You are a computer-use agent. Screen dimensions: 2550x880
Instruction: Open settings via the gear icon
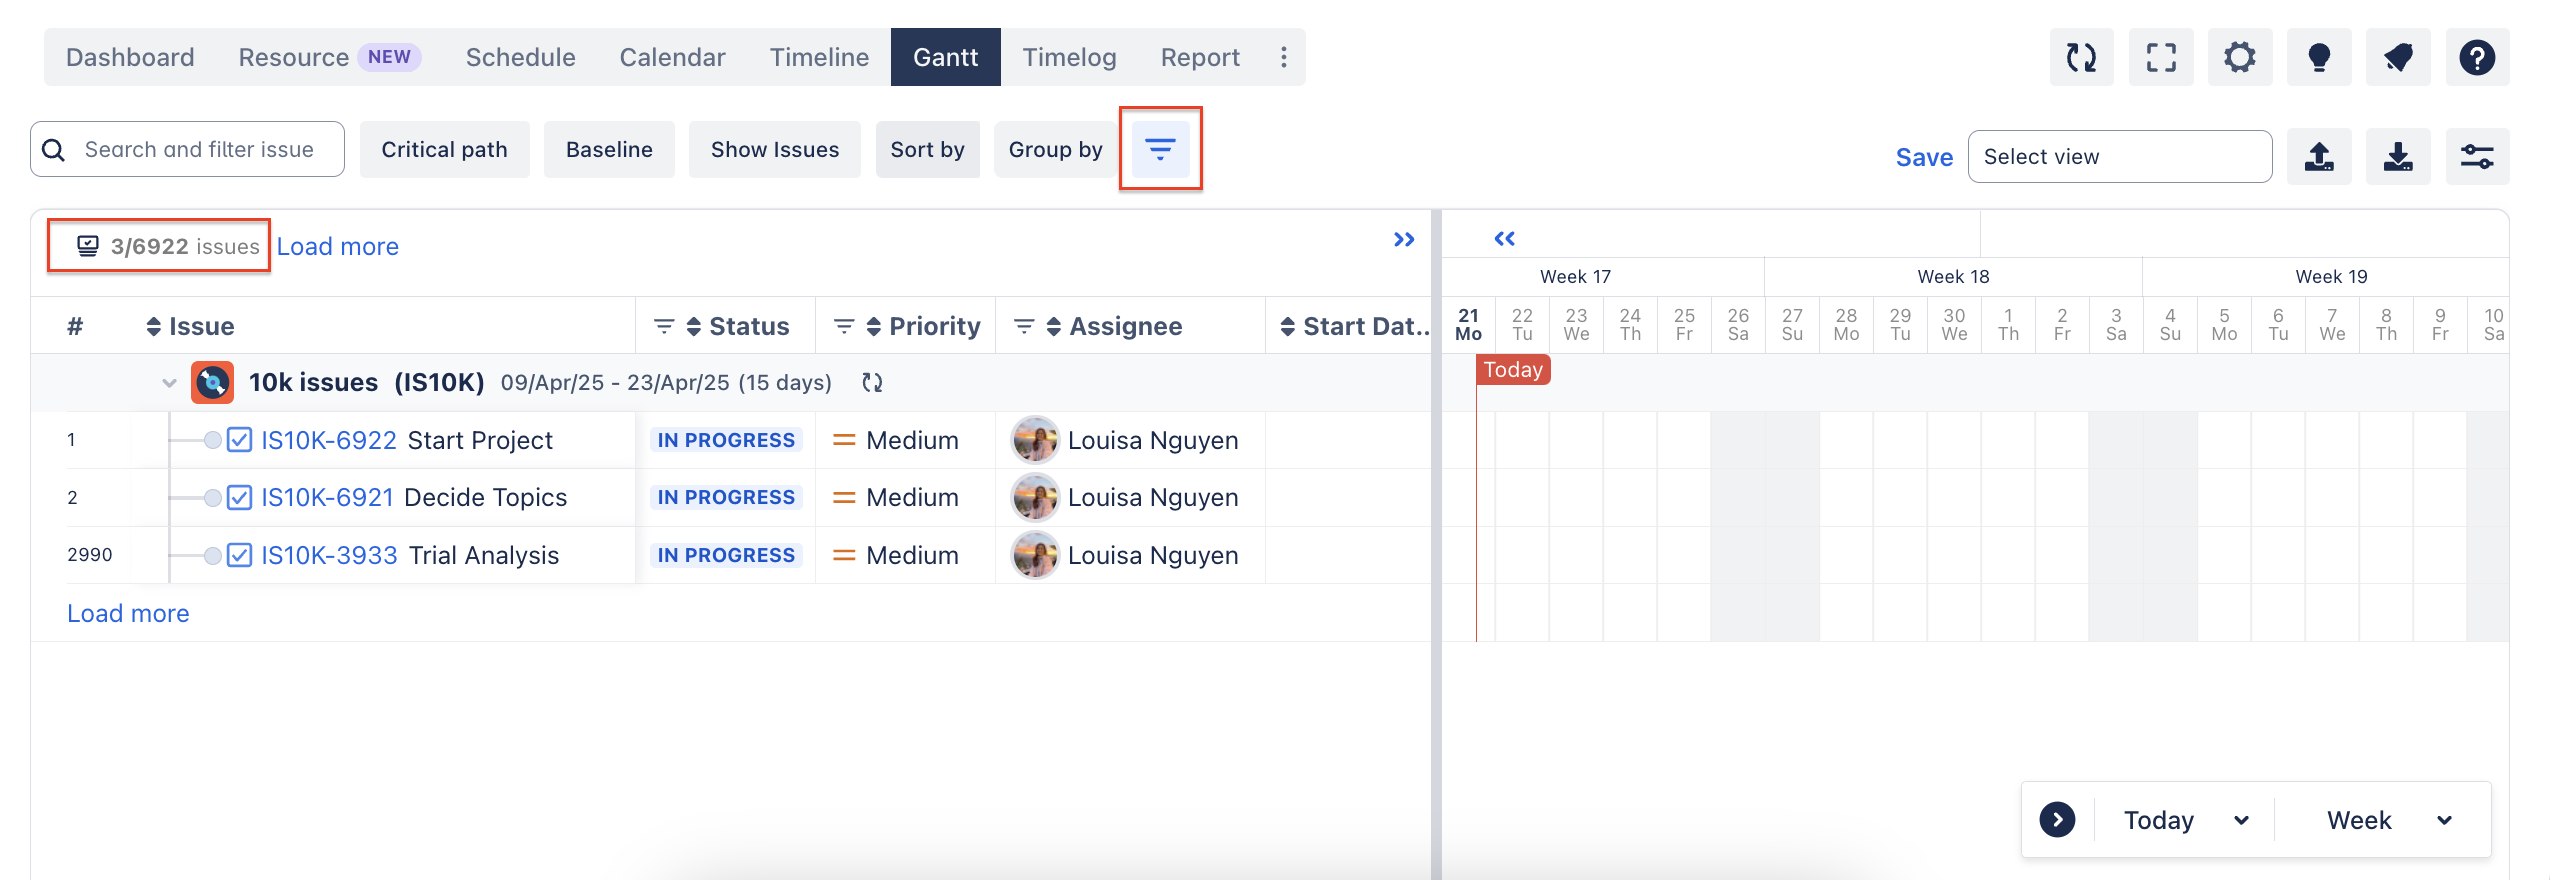2239,58
